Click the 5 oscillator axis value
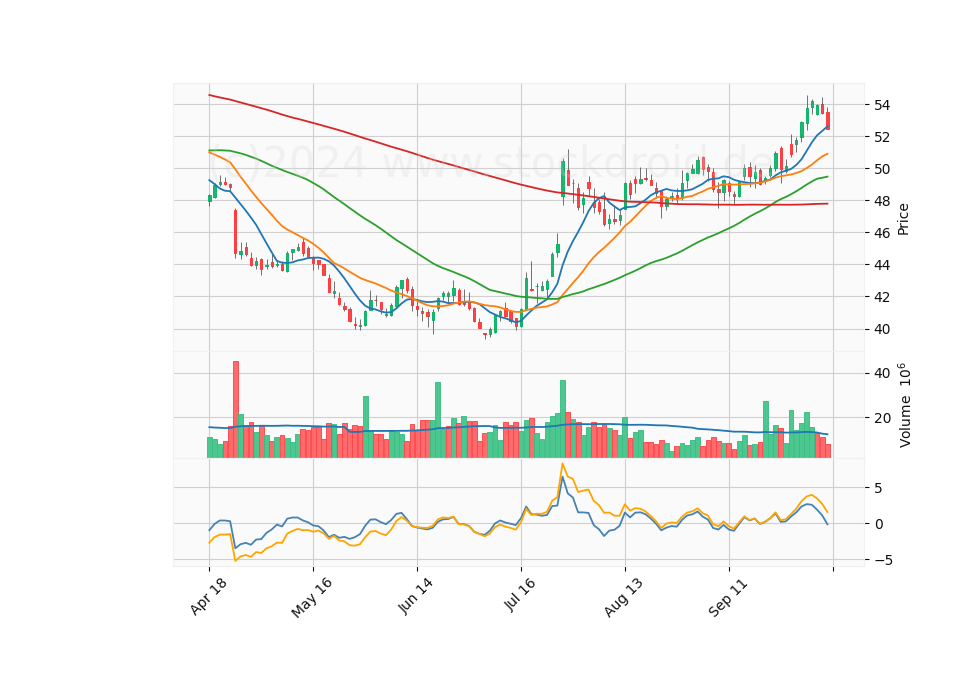The image size is (960, 690). point(879,489)
